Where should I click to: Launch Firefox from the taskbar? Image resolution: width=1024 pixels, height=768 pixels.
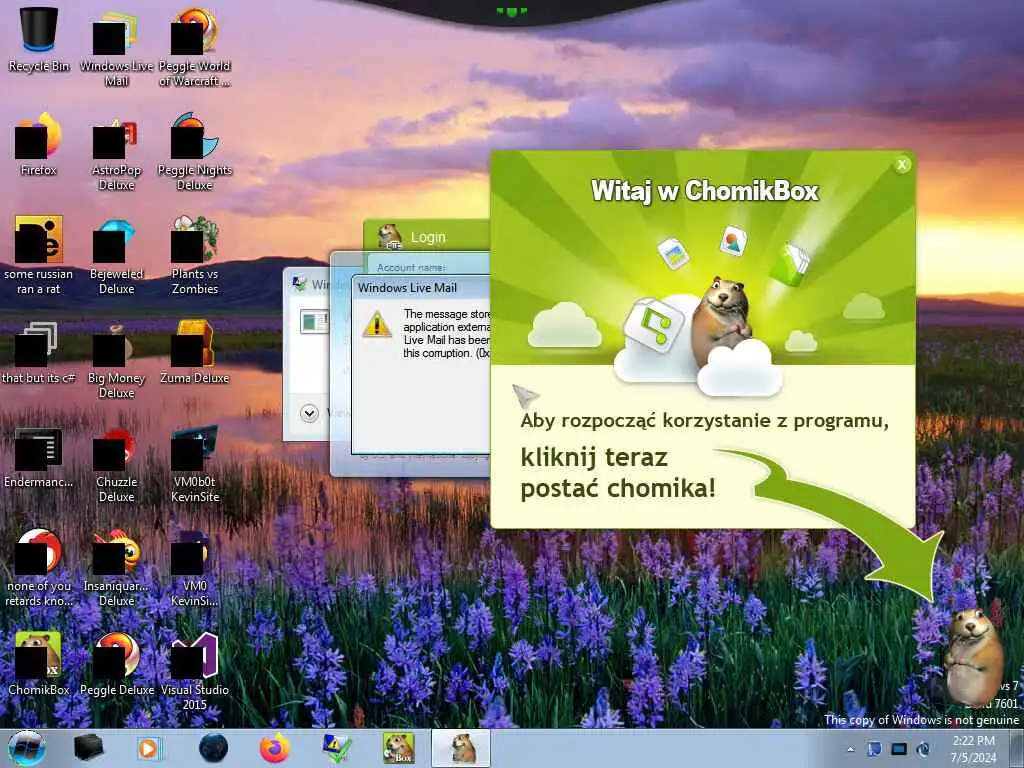point(275,748)
